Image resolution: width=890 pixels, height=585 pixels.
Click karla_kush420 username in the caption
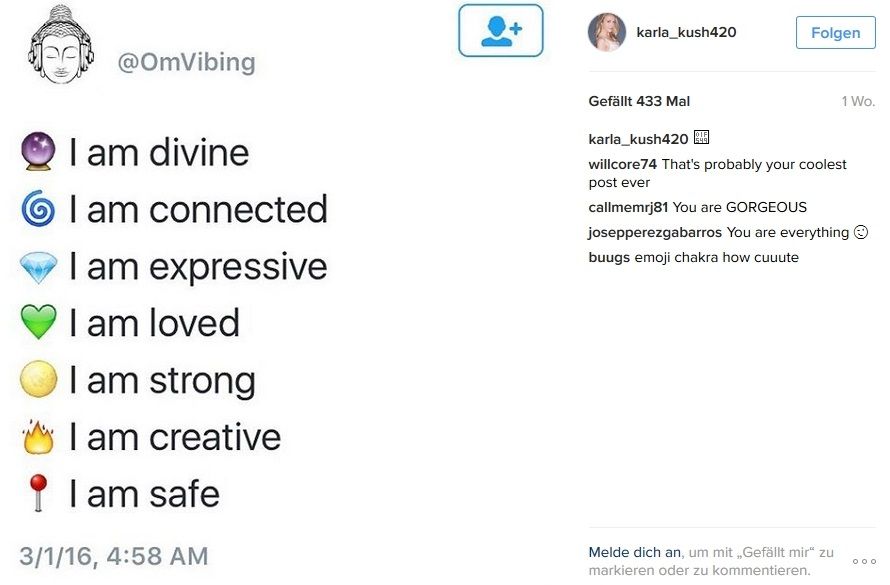(638, 139)
